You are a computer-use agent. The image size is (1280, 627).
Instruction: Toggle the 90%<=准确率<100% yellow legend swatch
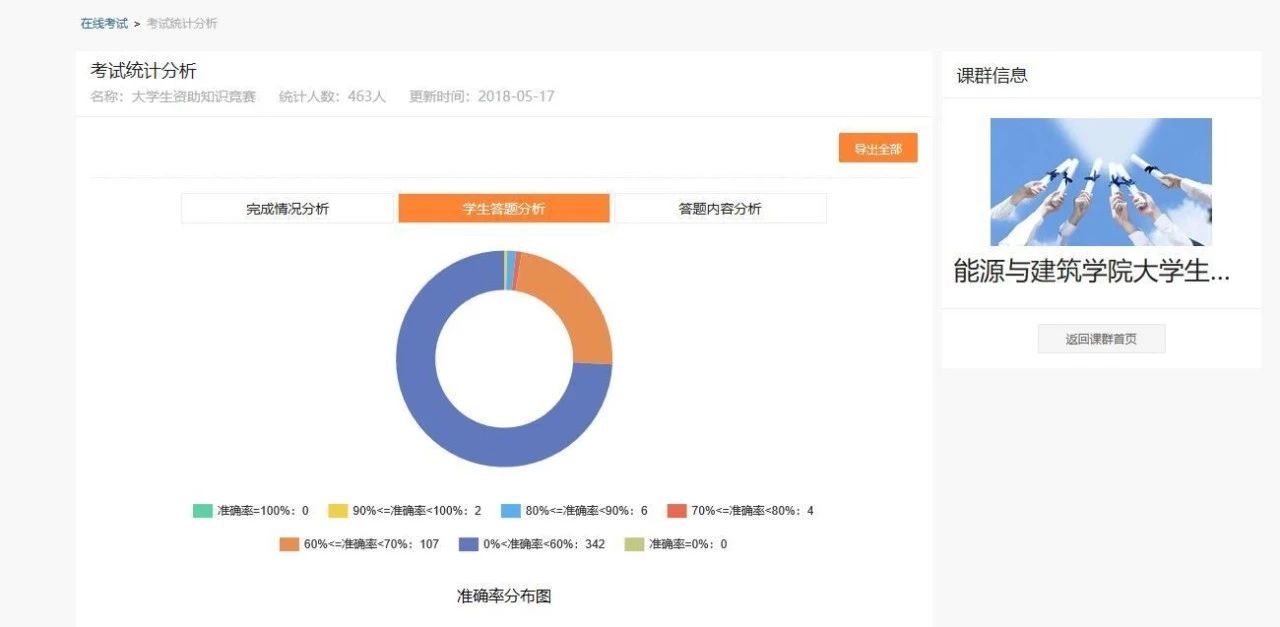pyautogui.click(x=338, y=511)
